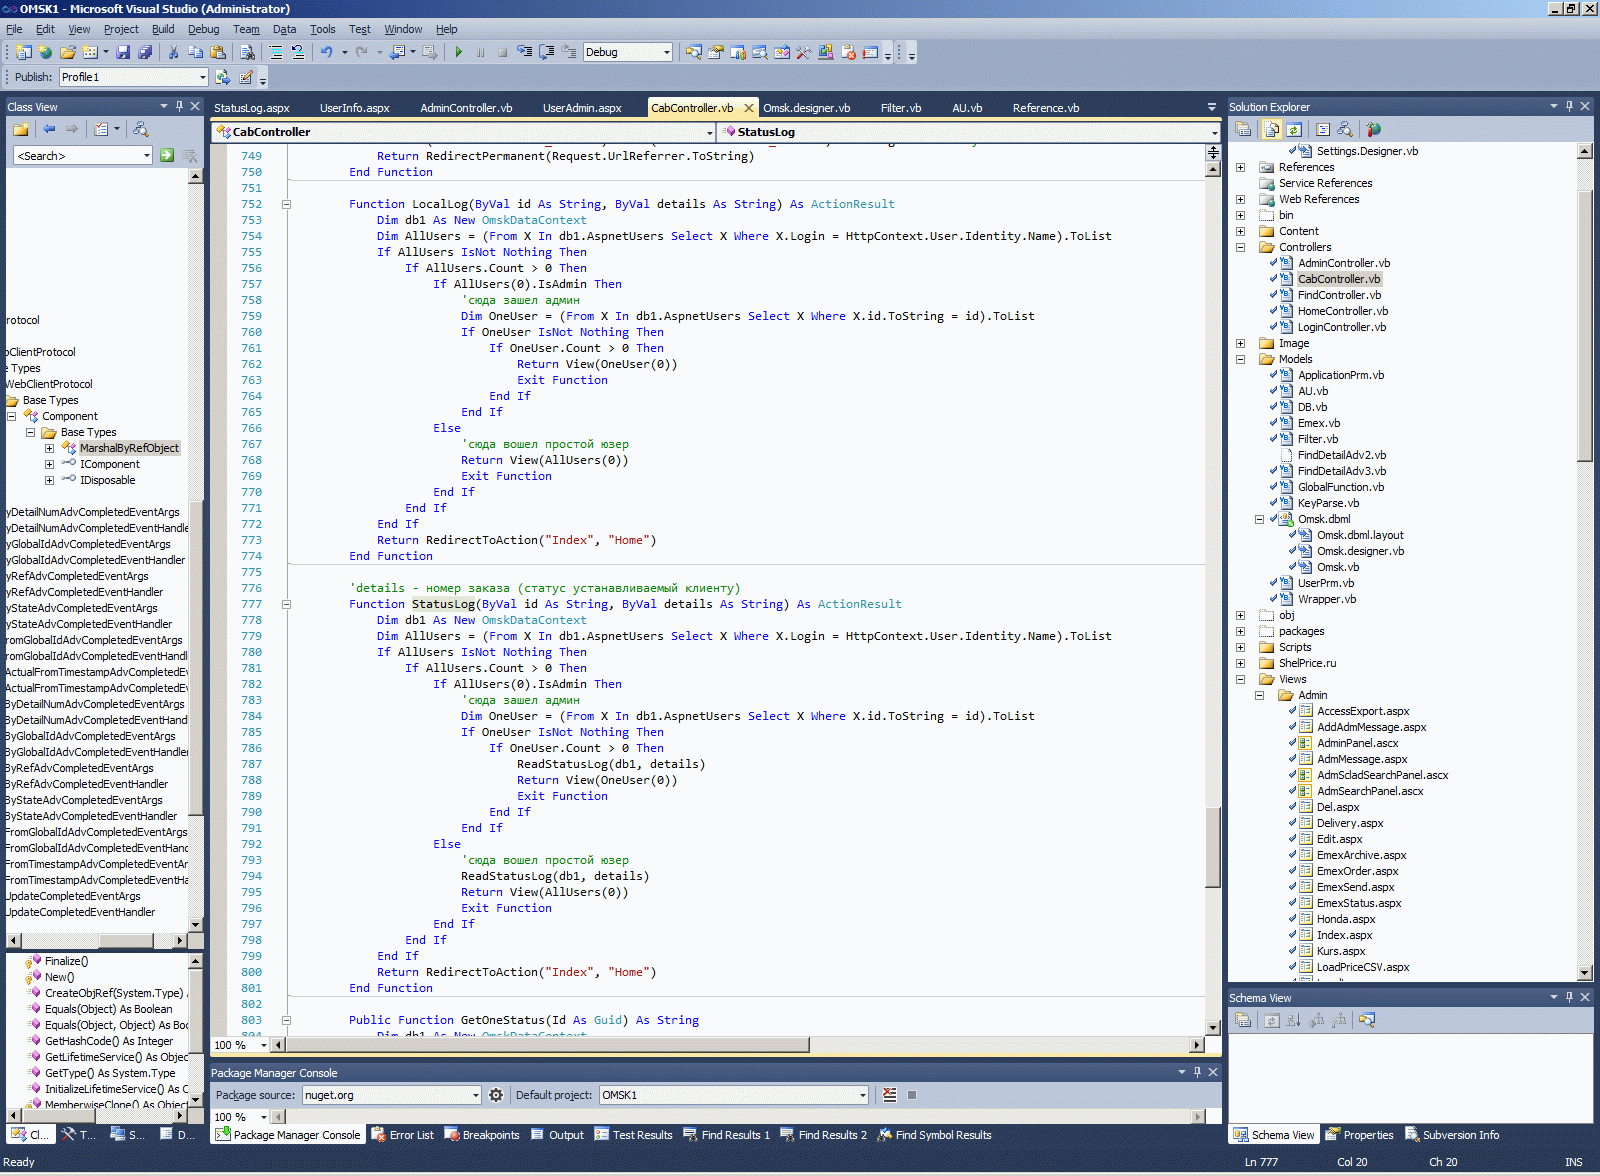Viewport: 1600px width, 1176px height.
Task: Toggle Show All Files in Solution Explorer
Action: pyautogui.click(x=1272, y=129)
